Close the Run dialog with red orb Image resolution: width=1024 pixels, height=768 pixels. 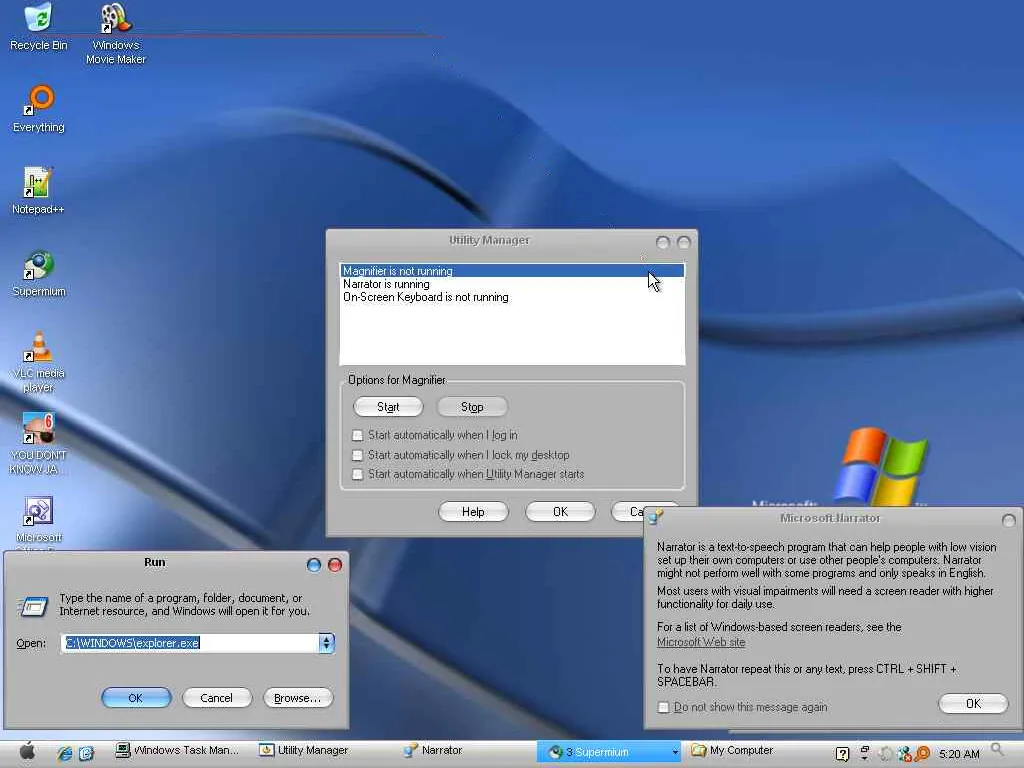[x=334, y=565]
